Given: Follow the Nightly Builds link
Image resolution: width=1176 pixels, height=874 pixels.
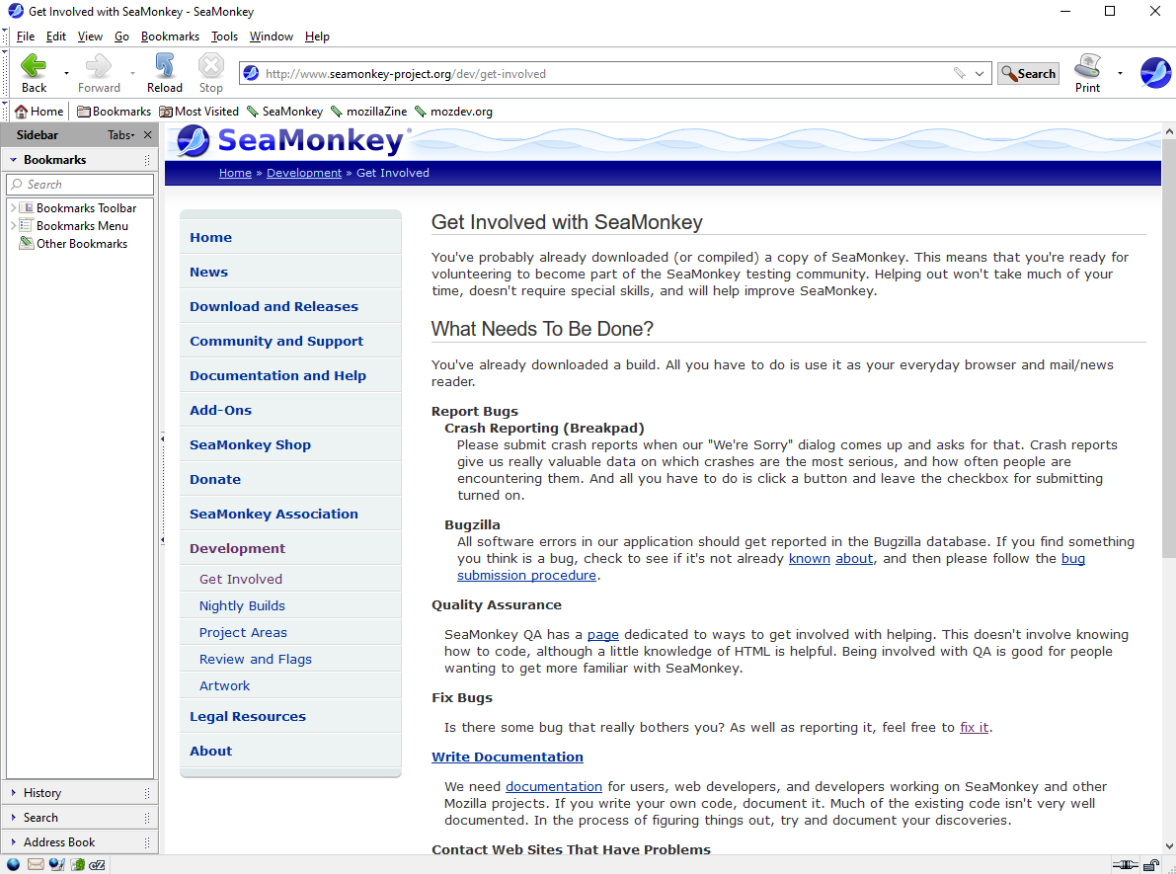Looking at the screenshot, I should 242,606.
